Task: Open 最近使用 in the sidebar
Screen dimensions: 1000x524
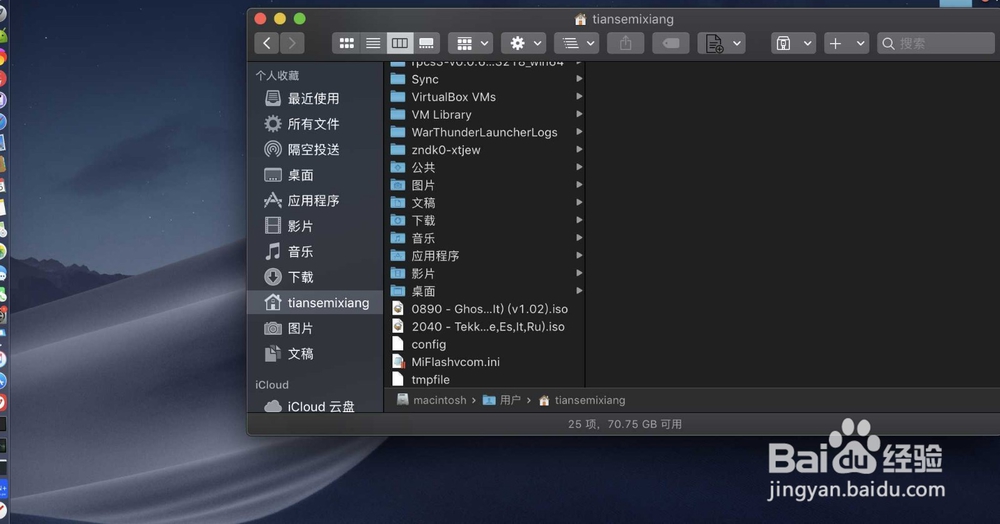Action: click(x=315, y=98)
